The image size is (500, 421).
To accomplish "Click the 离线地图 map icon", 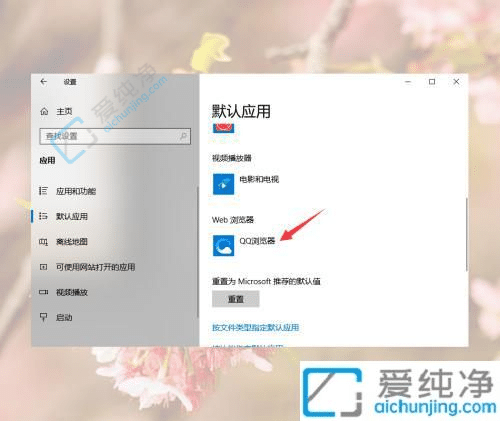I will (43, 242).
